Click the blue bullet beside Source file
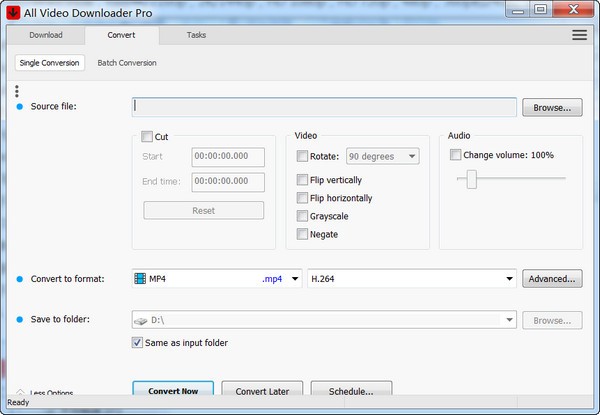This screenshot has width=600, height=415. [x=19, y=106]
